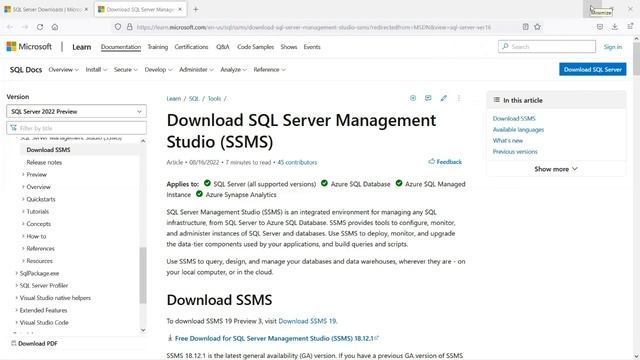
Task: Click the 45 contributors link
Action: coord(297,162)
